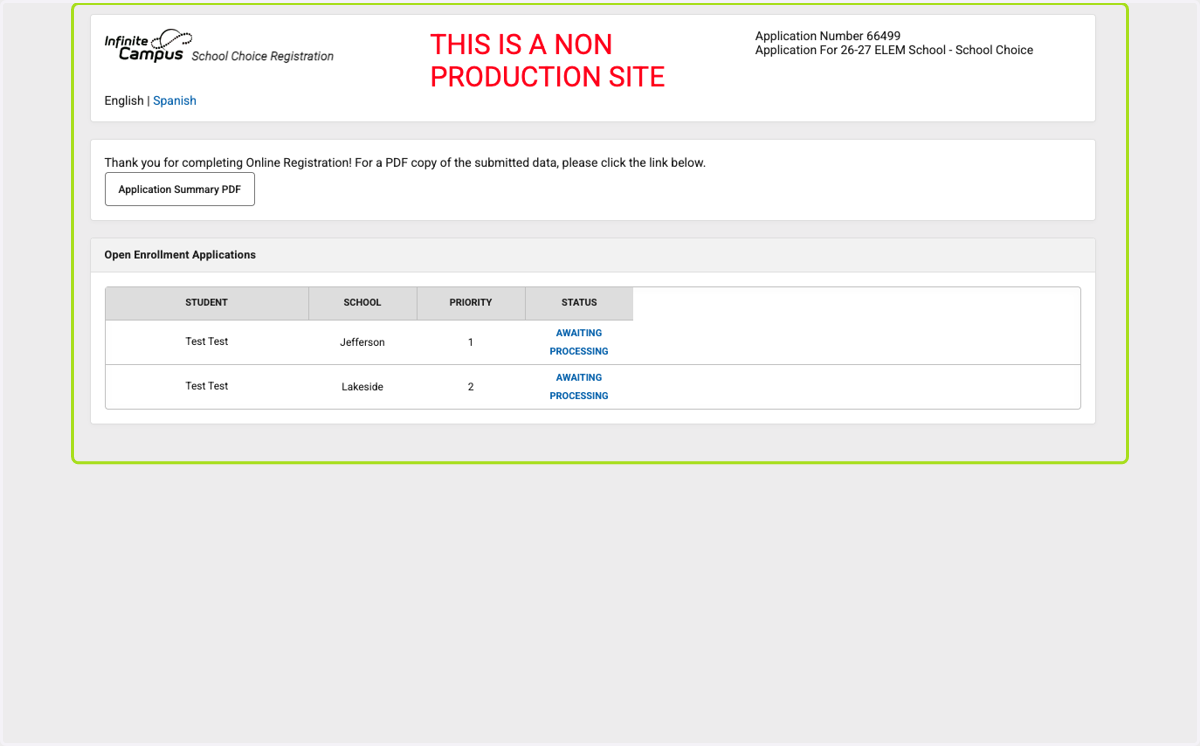
Task: Click the School Choice Registration title
Action: [263, 57]
